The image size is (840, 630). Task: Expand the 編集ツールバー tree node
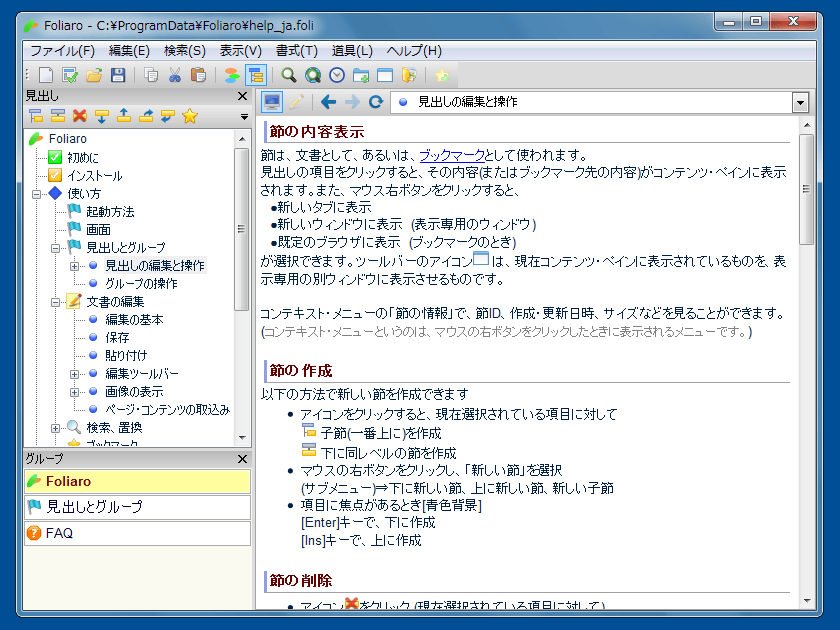coord(74,374)
